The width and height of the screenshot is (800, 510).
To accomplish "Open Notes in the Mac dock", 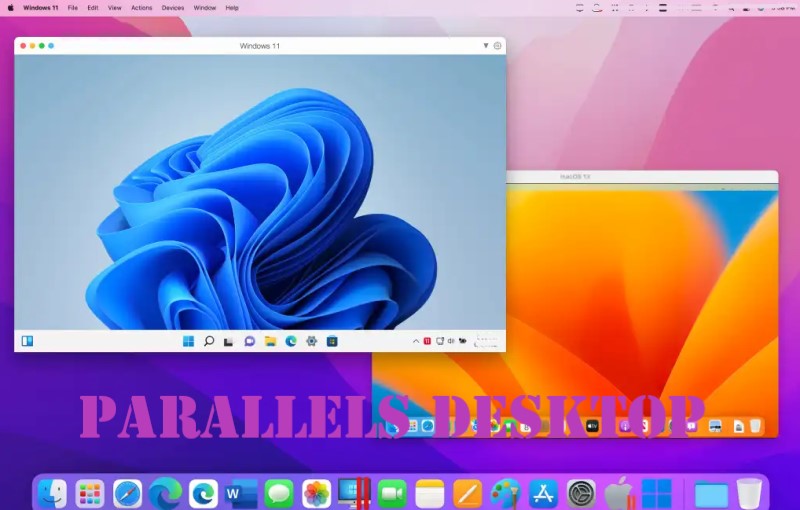I will click(x=430, y=494).
